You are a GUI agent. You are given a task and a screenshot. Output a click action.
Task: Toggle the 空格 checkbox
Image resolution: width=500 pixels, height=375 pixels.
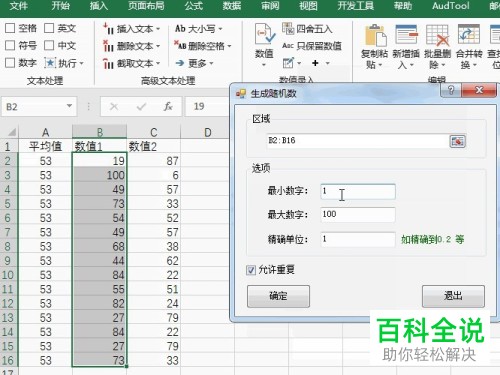[x=10, y=28]
